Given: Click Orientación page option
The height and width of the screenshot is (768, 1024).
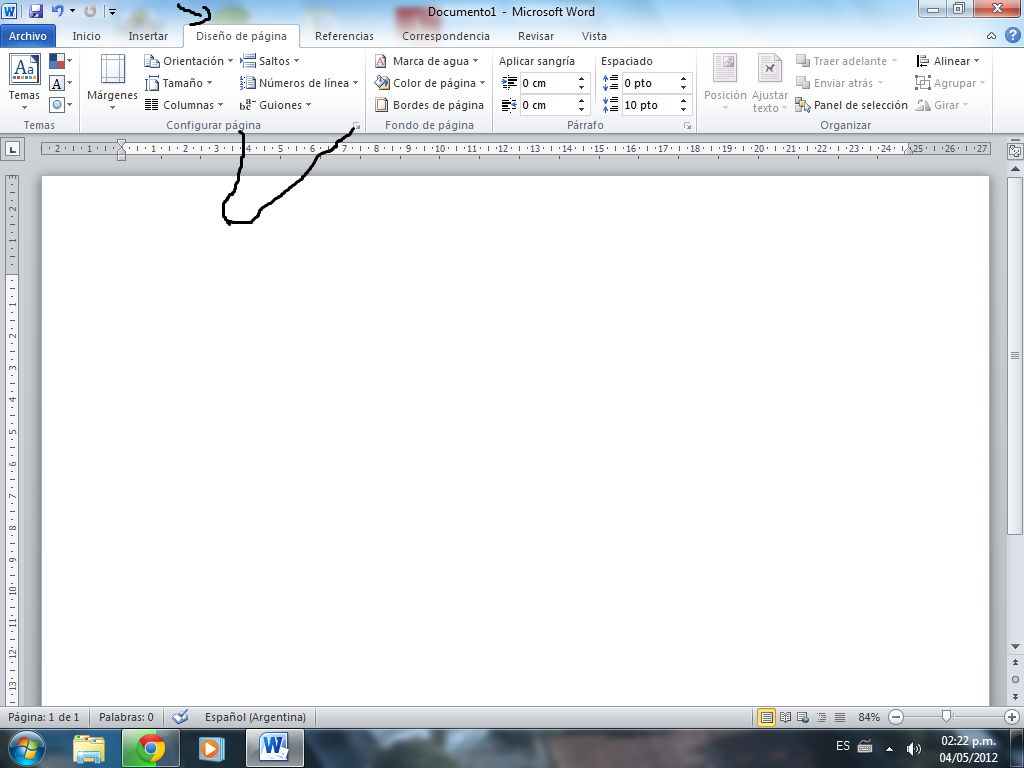Looking at the screenshot, I should click(x=189, y=61).
